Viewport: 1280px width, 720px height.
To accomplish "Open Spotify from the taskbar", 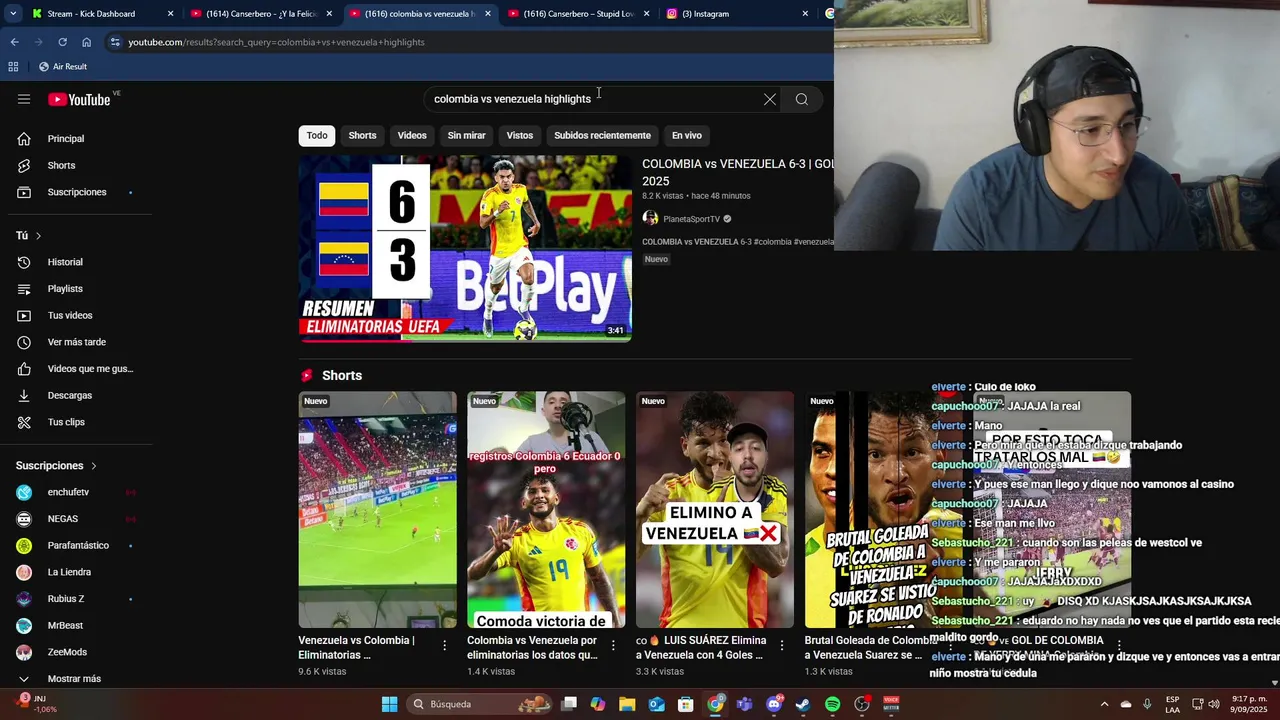I will pyautogui.click(x=832, y=704).
